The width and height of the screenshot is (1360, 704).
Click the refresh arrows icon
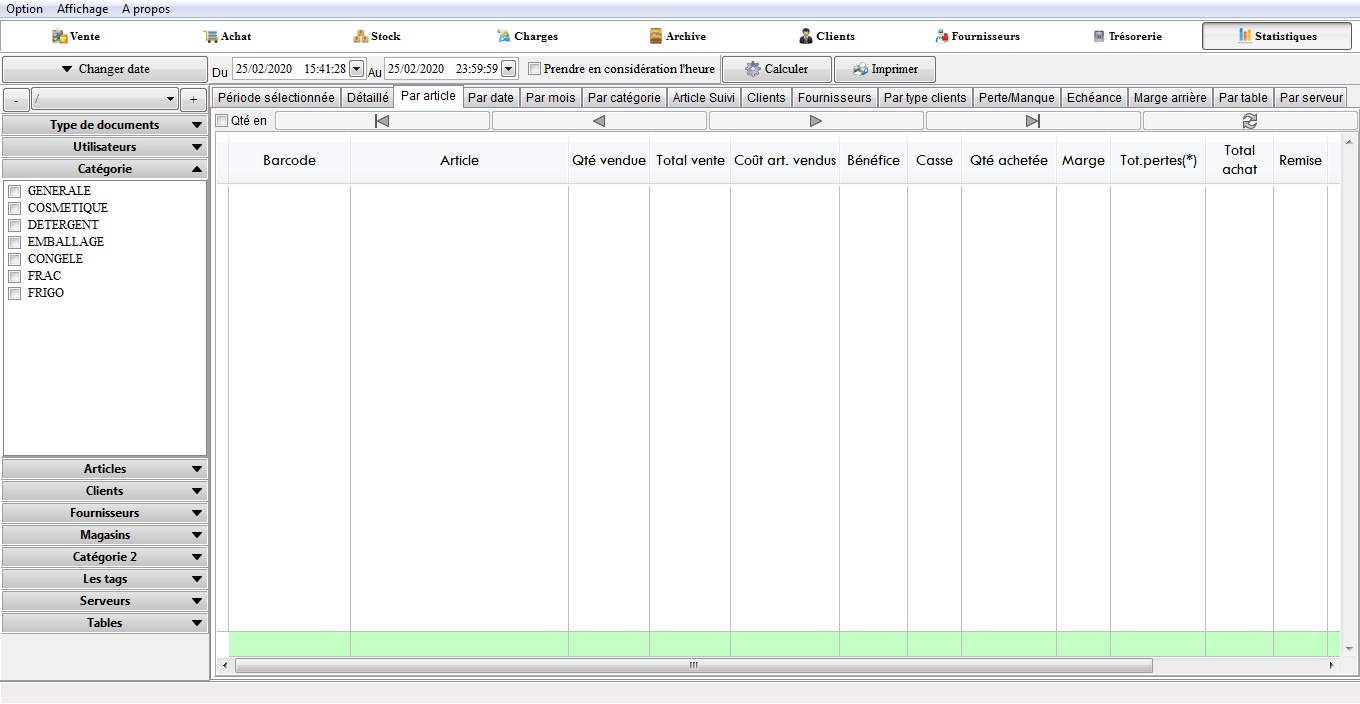(x=1249, y=121)
